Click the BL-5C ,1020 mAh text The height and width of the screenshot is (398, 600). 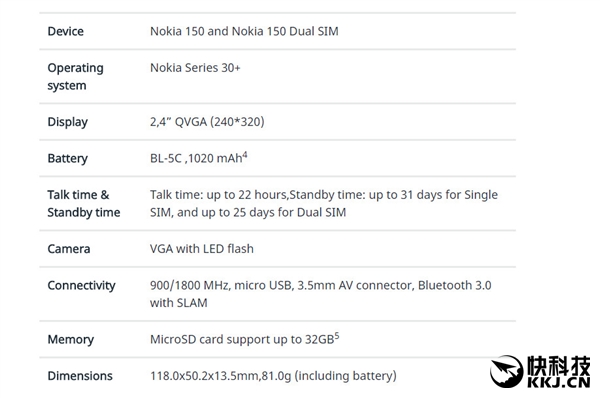(196, 158)
